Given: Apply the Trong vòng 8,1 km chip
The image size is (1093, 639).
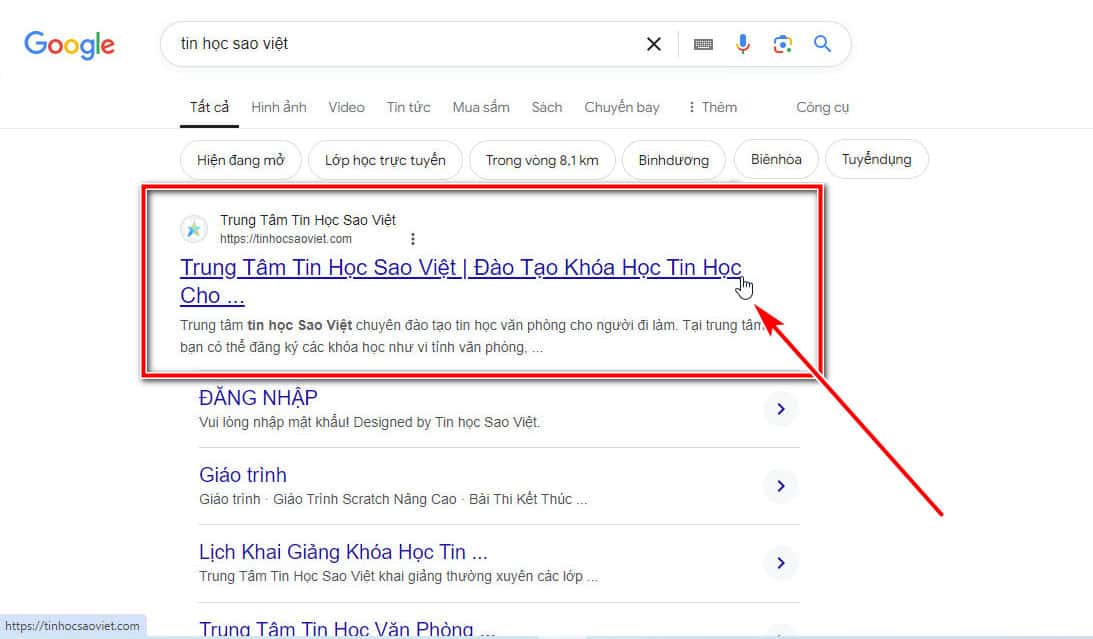Looking at the screenshot, I should click(542, 160).
